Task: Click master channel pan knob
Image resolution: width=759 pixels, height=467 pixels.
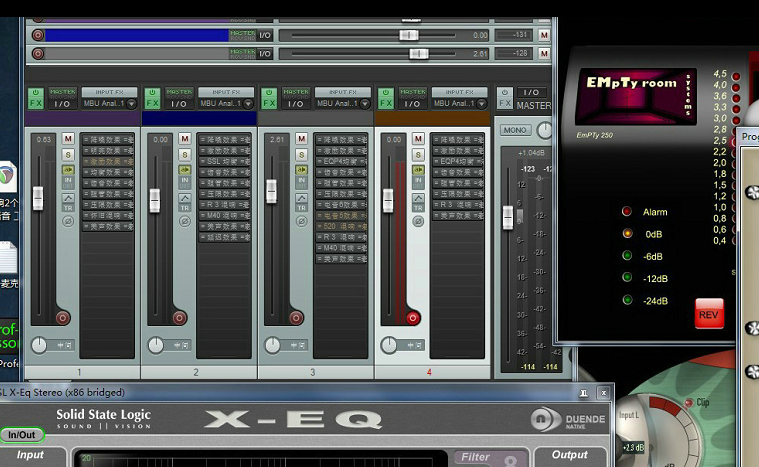Action: pyautogui.click(x=545, y=130)
